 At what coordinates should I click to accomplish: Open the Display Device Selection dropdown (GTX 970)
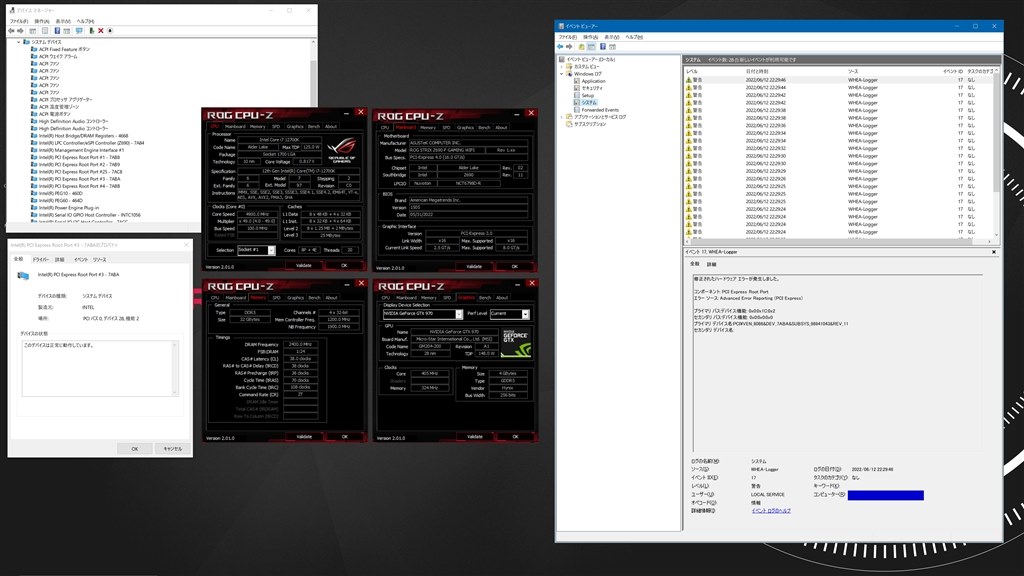coord(458,314)
